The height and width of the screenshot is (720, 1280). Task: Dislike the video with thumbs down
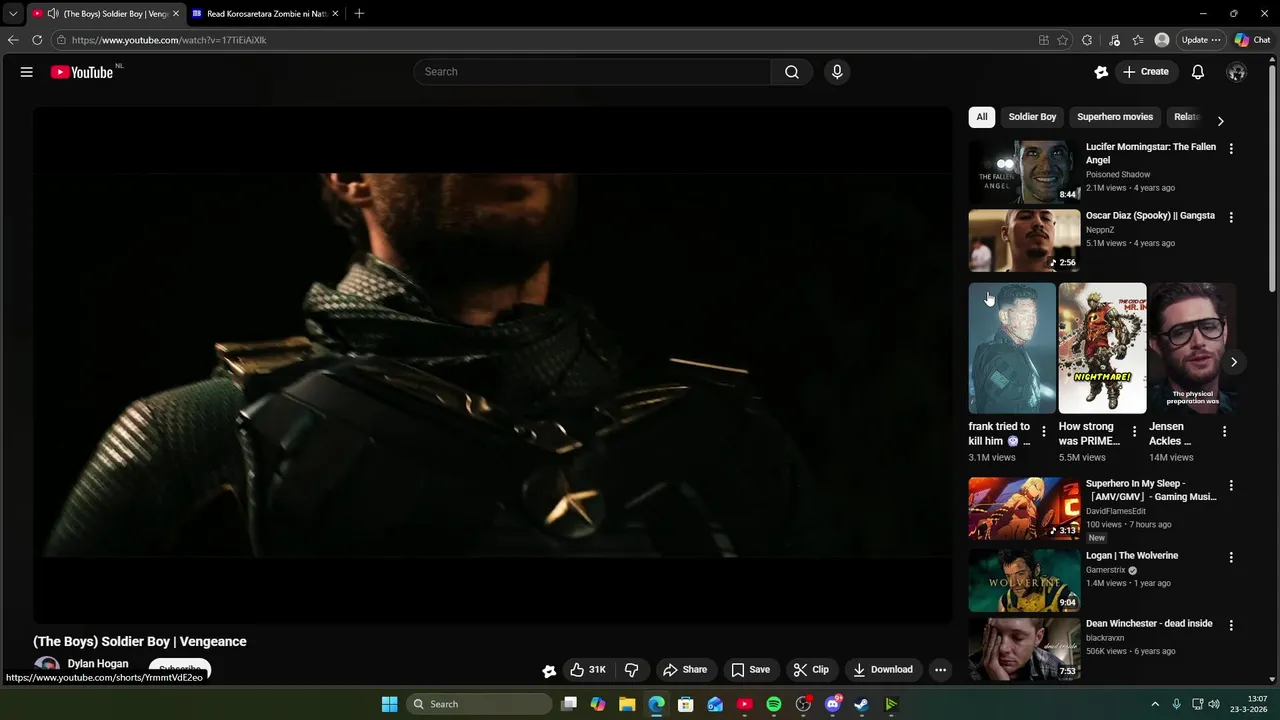(632, 670)
